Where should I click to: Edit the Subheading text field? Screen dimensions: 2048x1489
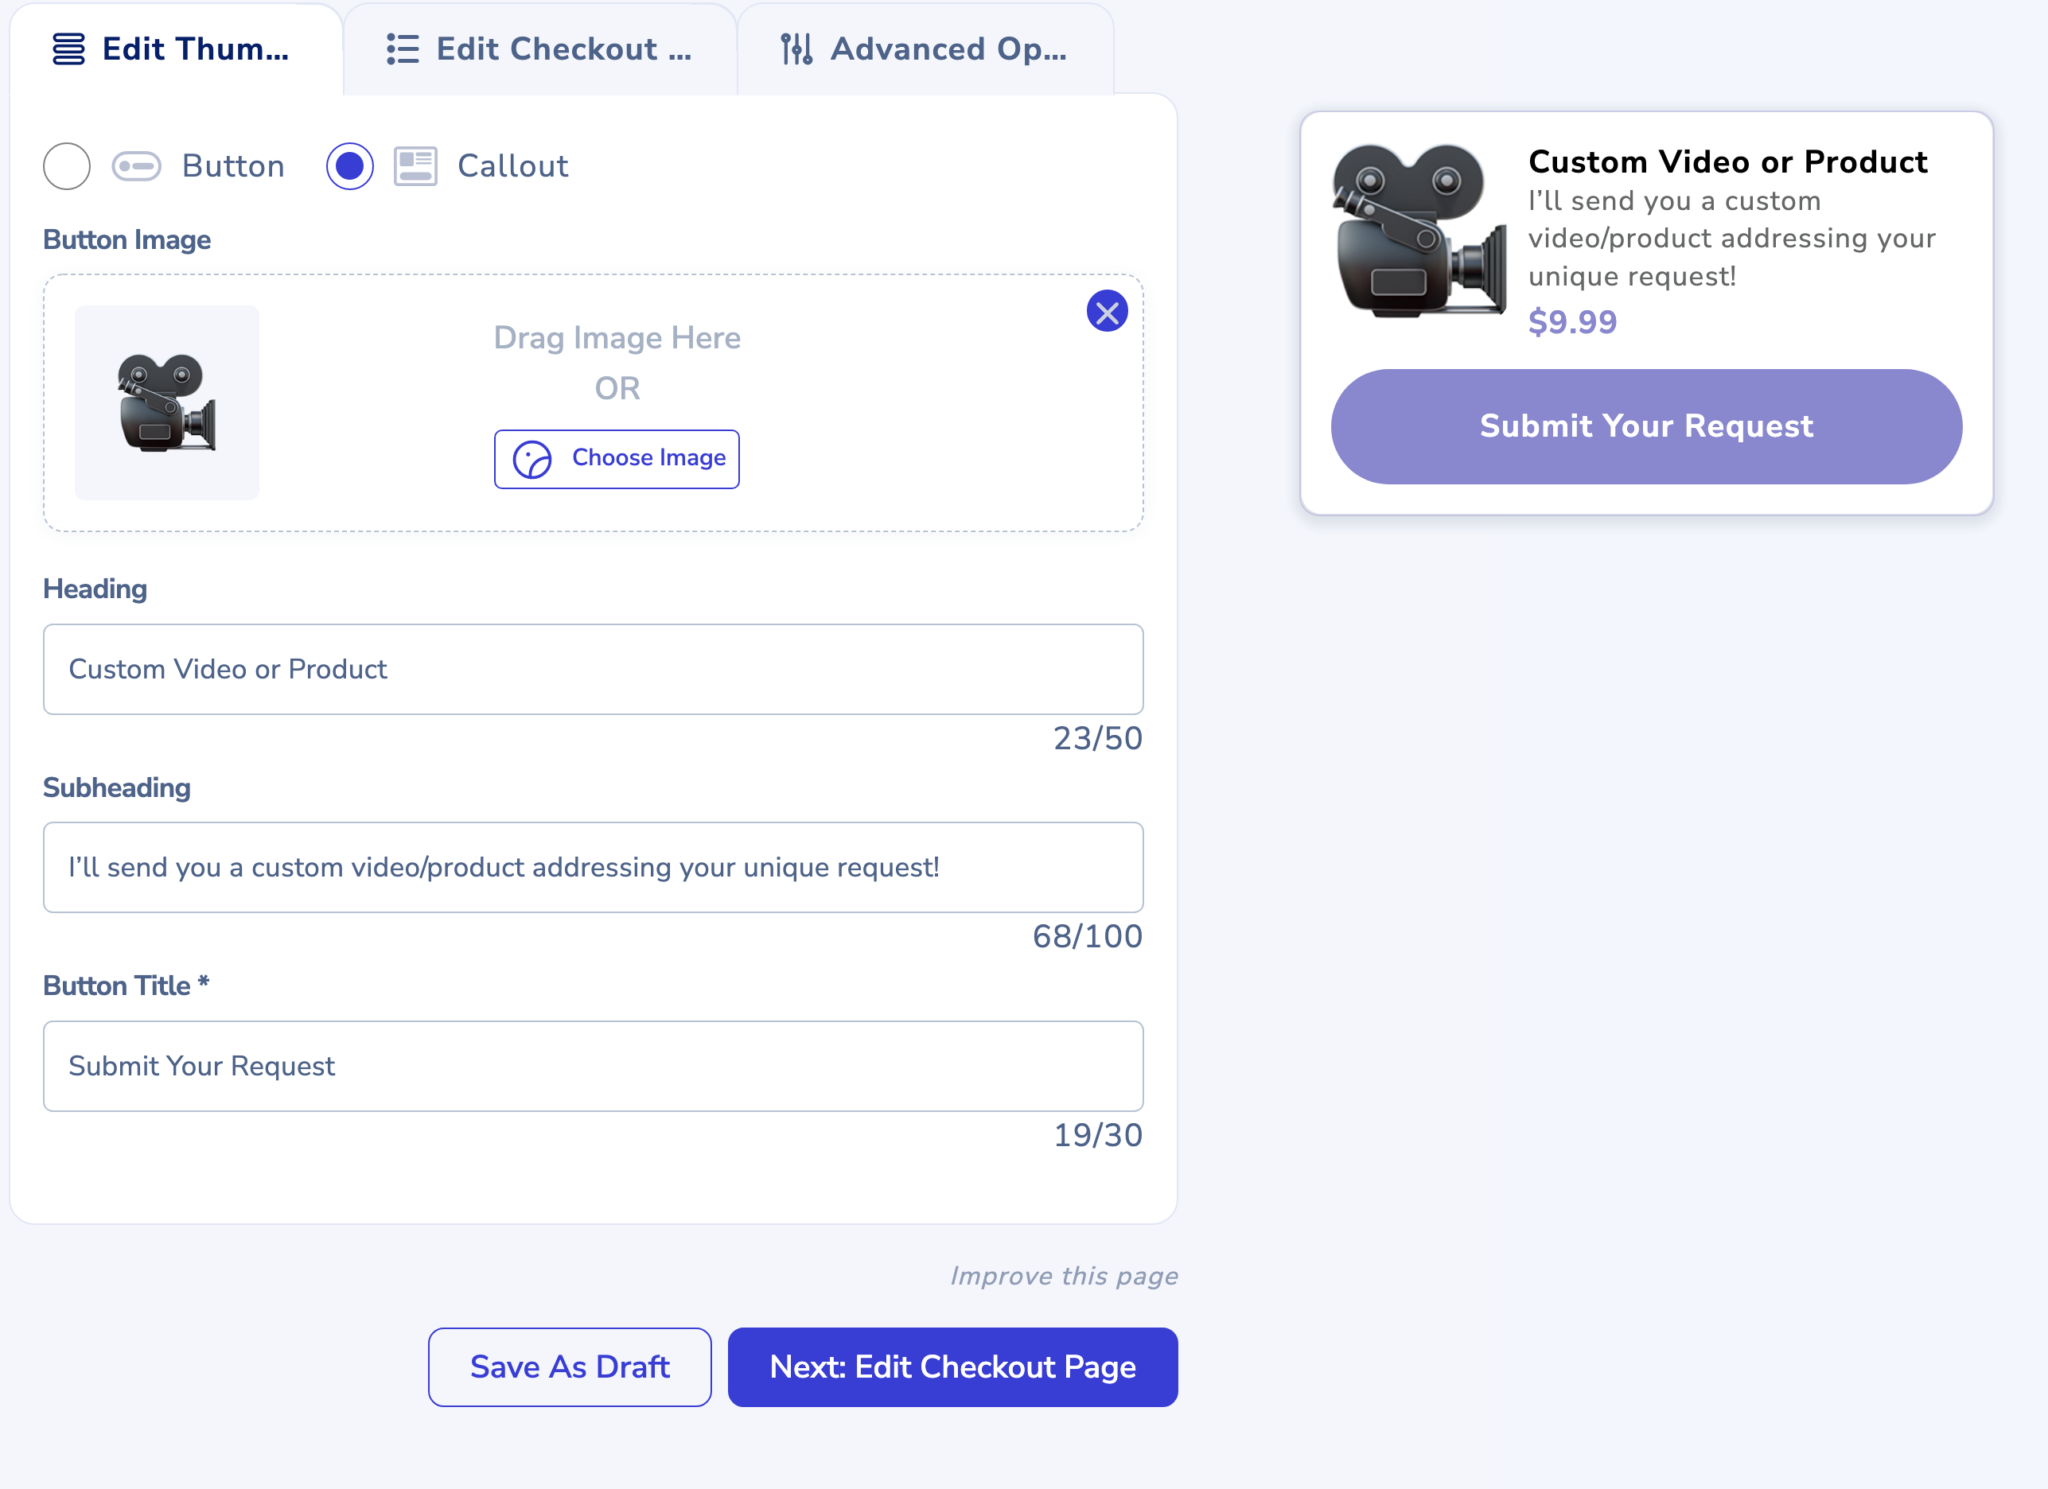pos(592,867)
